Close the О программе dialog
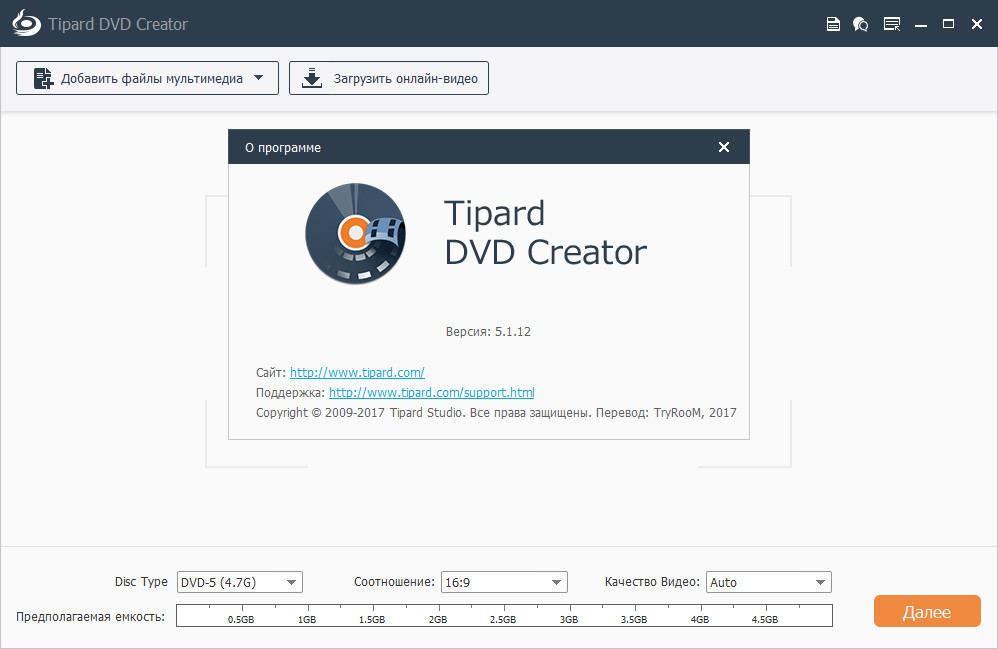This screenshot has width=998, height=649. tap(724, 147)
